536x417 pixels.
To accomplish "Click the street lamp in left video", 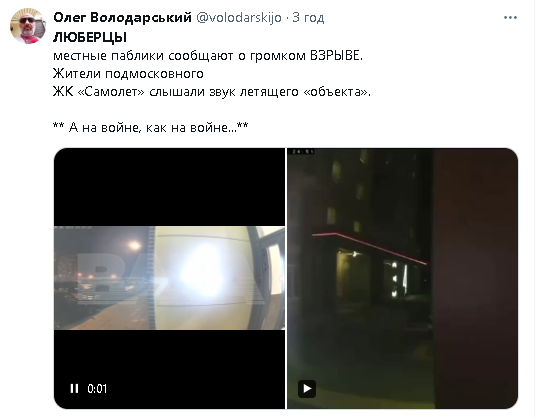I will coord(134,245).
